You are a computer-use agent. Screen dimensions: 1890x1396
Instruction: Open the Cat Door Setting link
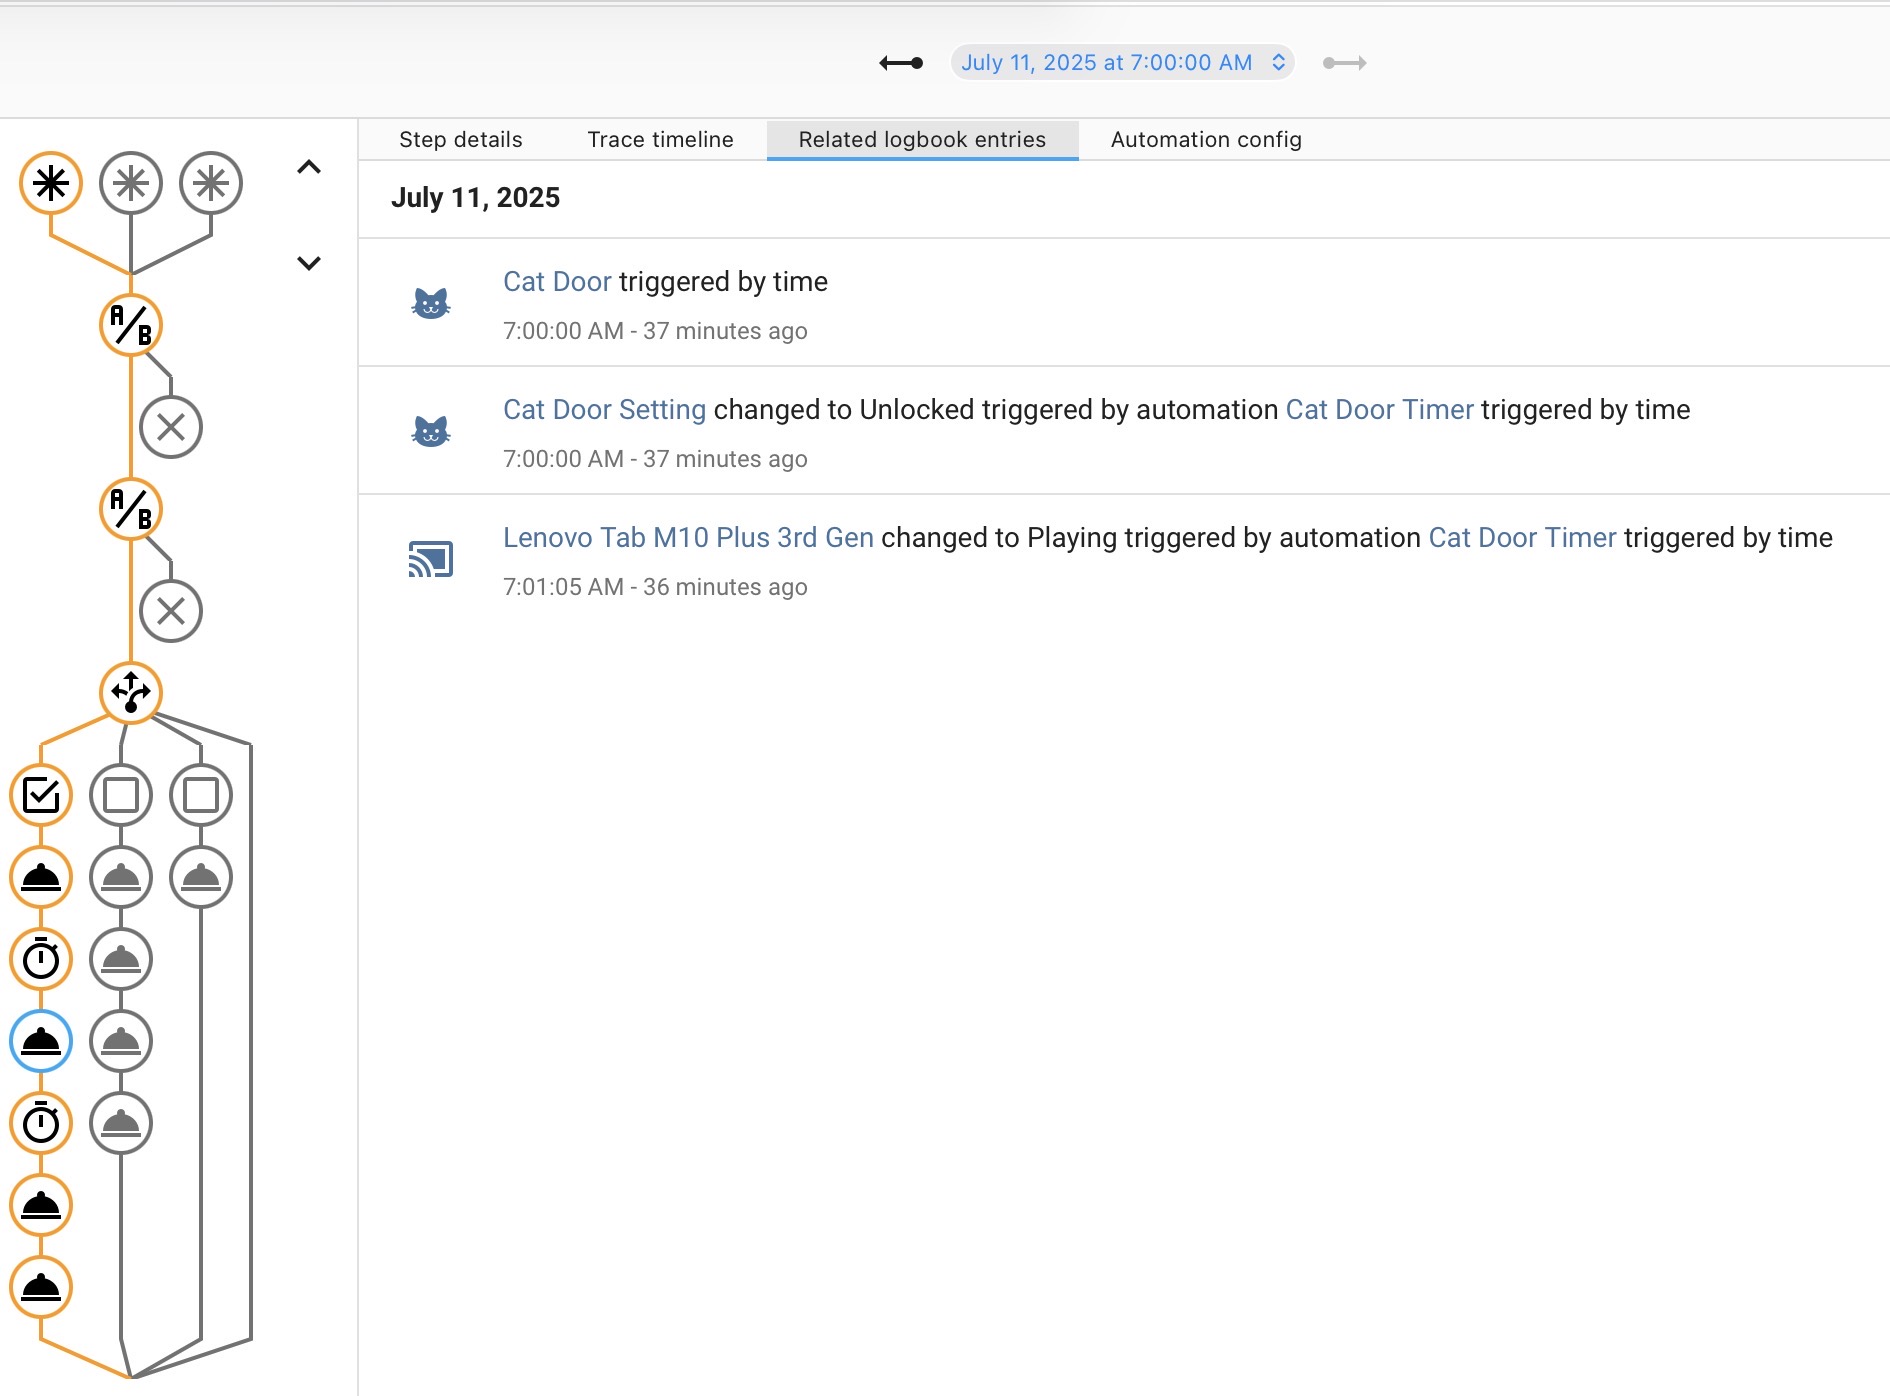(604, 410)
